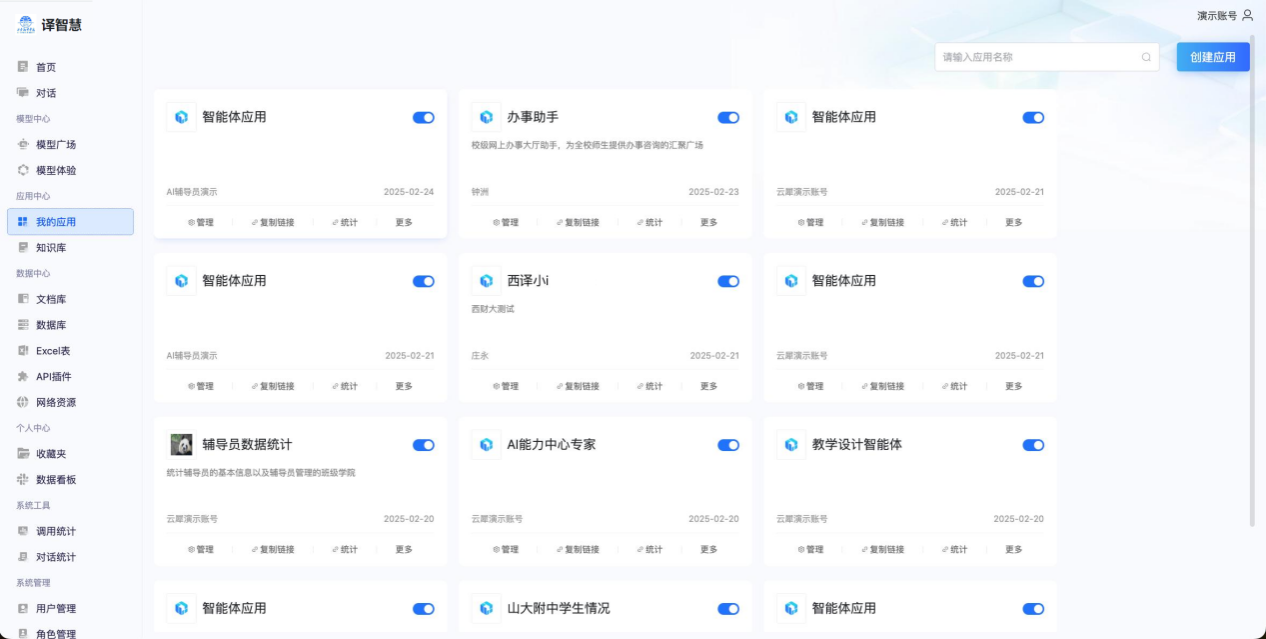This screenshot has width=1266, height=639.
Task: Click link icon of 教学设计智能体 复制链接
Action: [865, 550]
